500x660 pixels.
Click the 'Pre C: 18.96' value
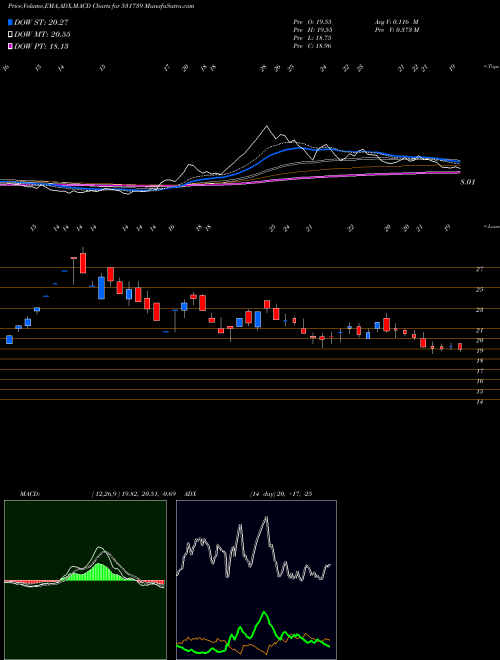point(312,46)
